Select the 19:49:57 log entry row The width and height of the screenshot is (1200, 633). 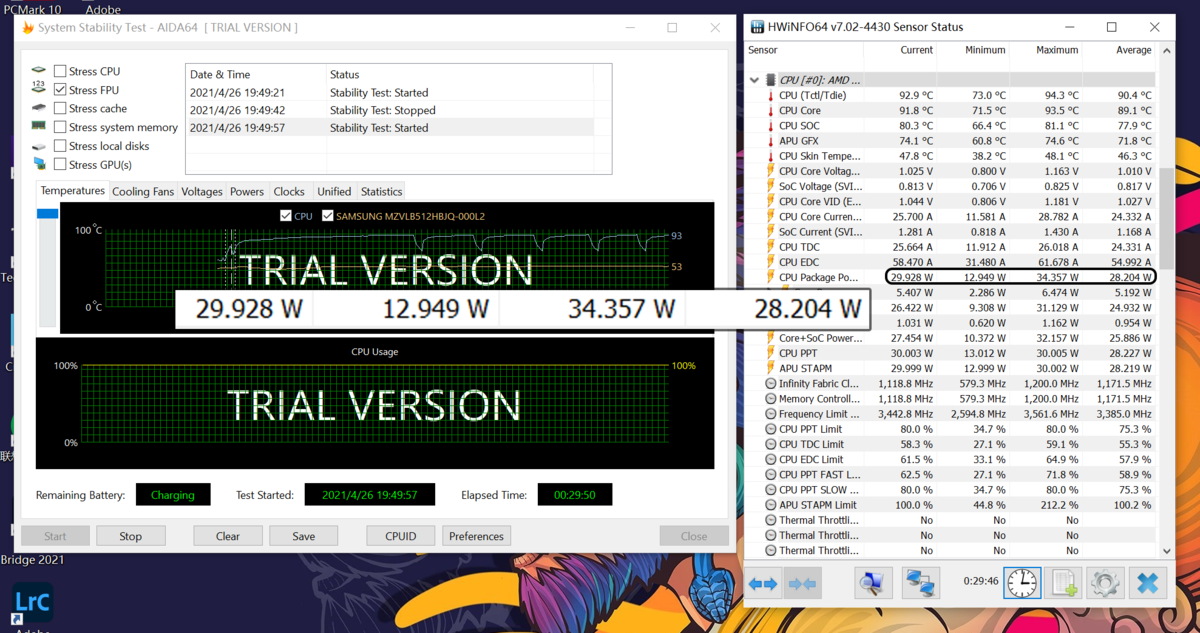(390, 128)
